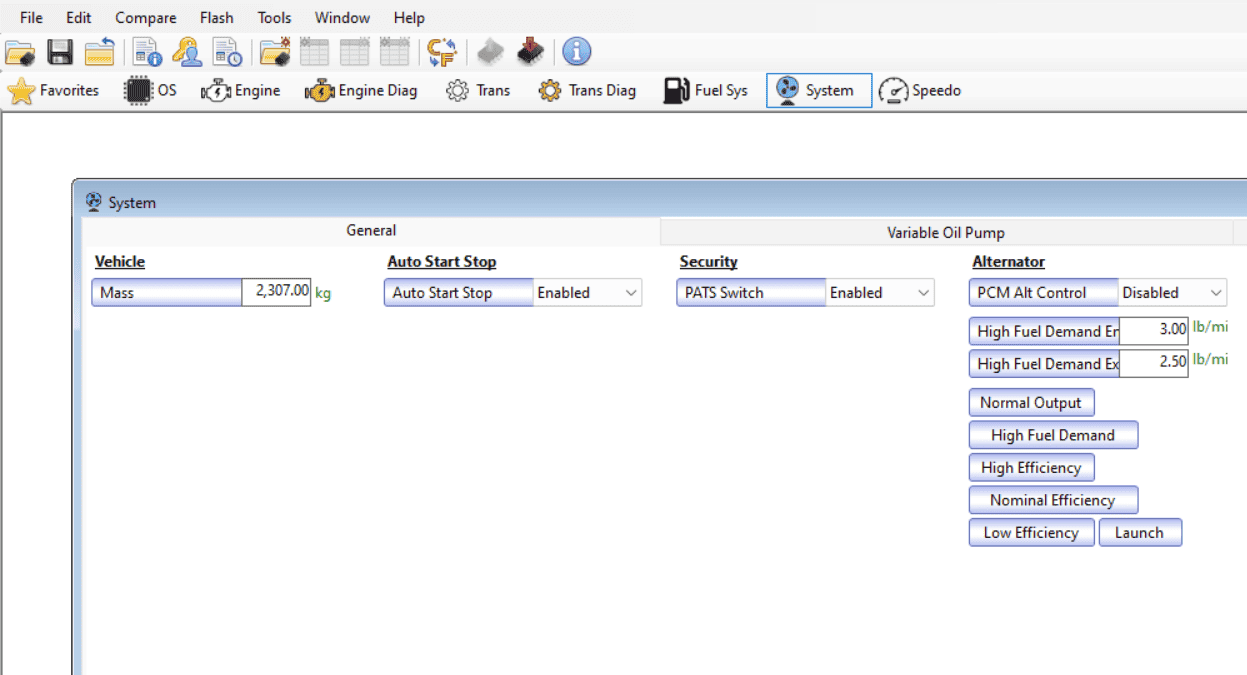Open the document with clock icon
The height and width of the screenshot is (675, 1247).
[227, 52]
